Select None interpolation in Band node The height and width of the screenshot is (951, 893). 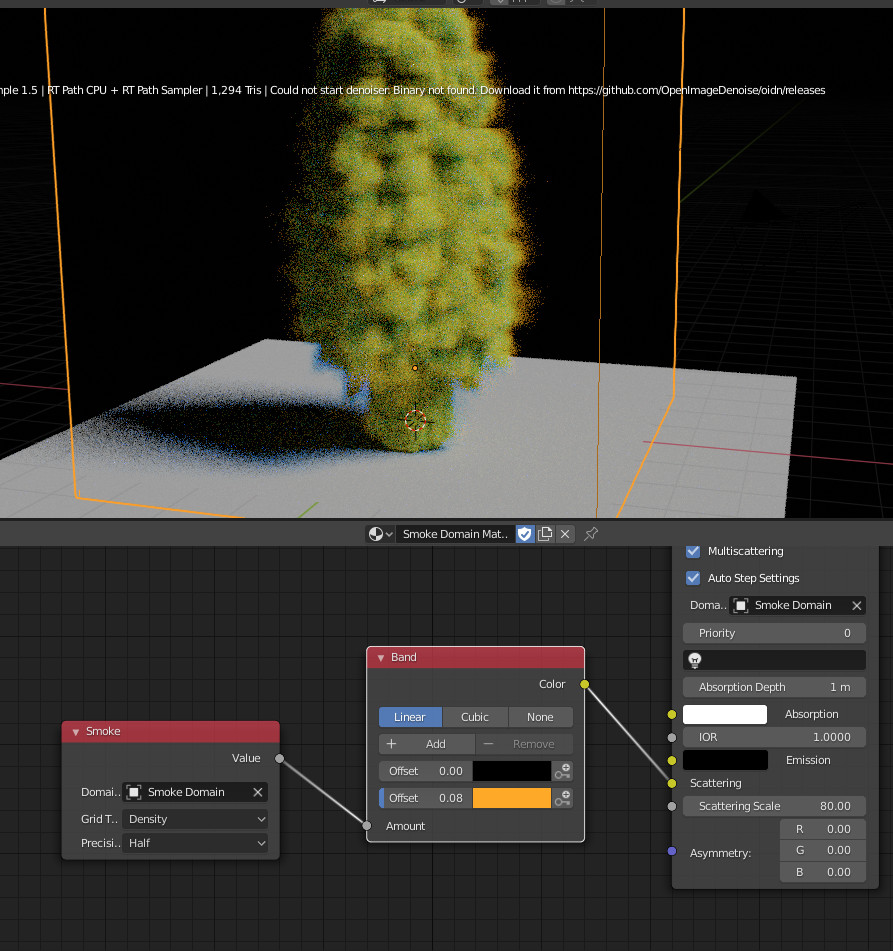click(x=540, y=717)
